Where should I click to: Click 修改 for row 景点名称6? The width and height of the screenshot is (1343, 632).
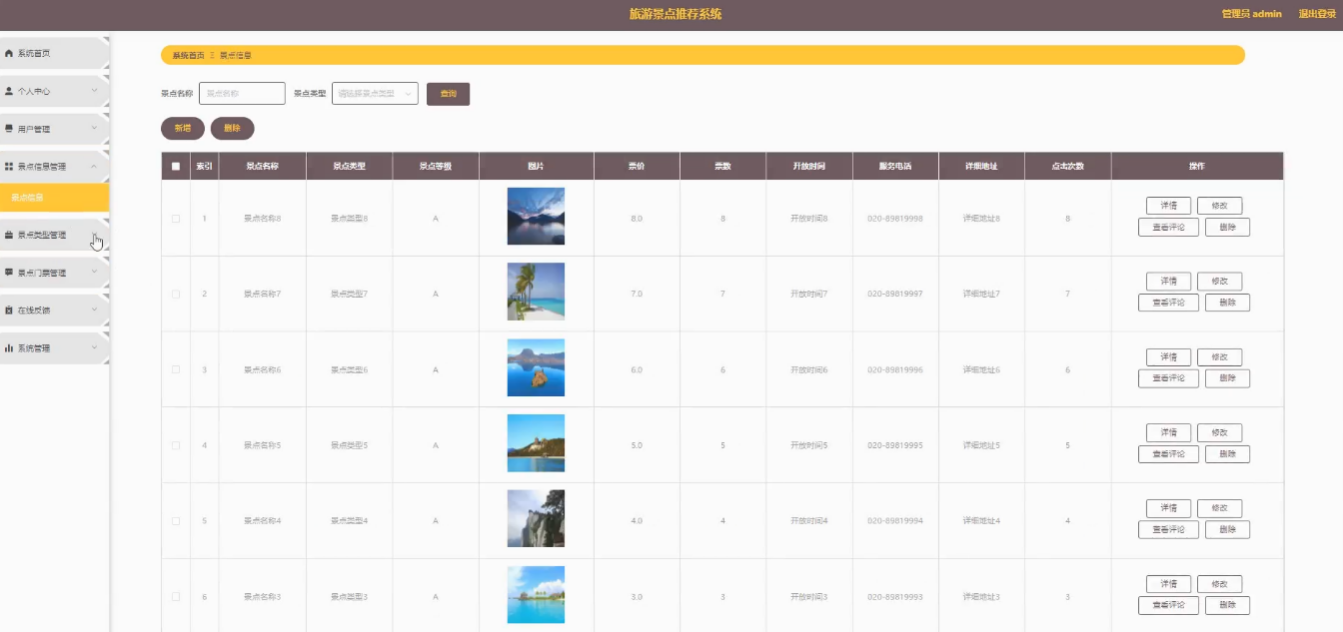(1219, 357)
